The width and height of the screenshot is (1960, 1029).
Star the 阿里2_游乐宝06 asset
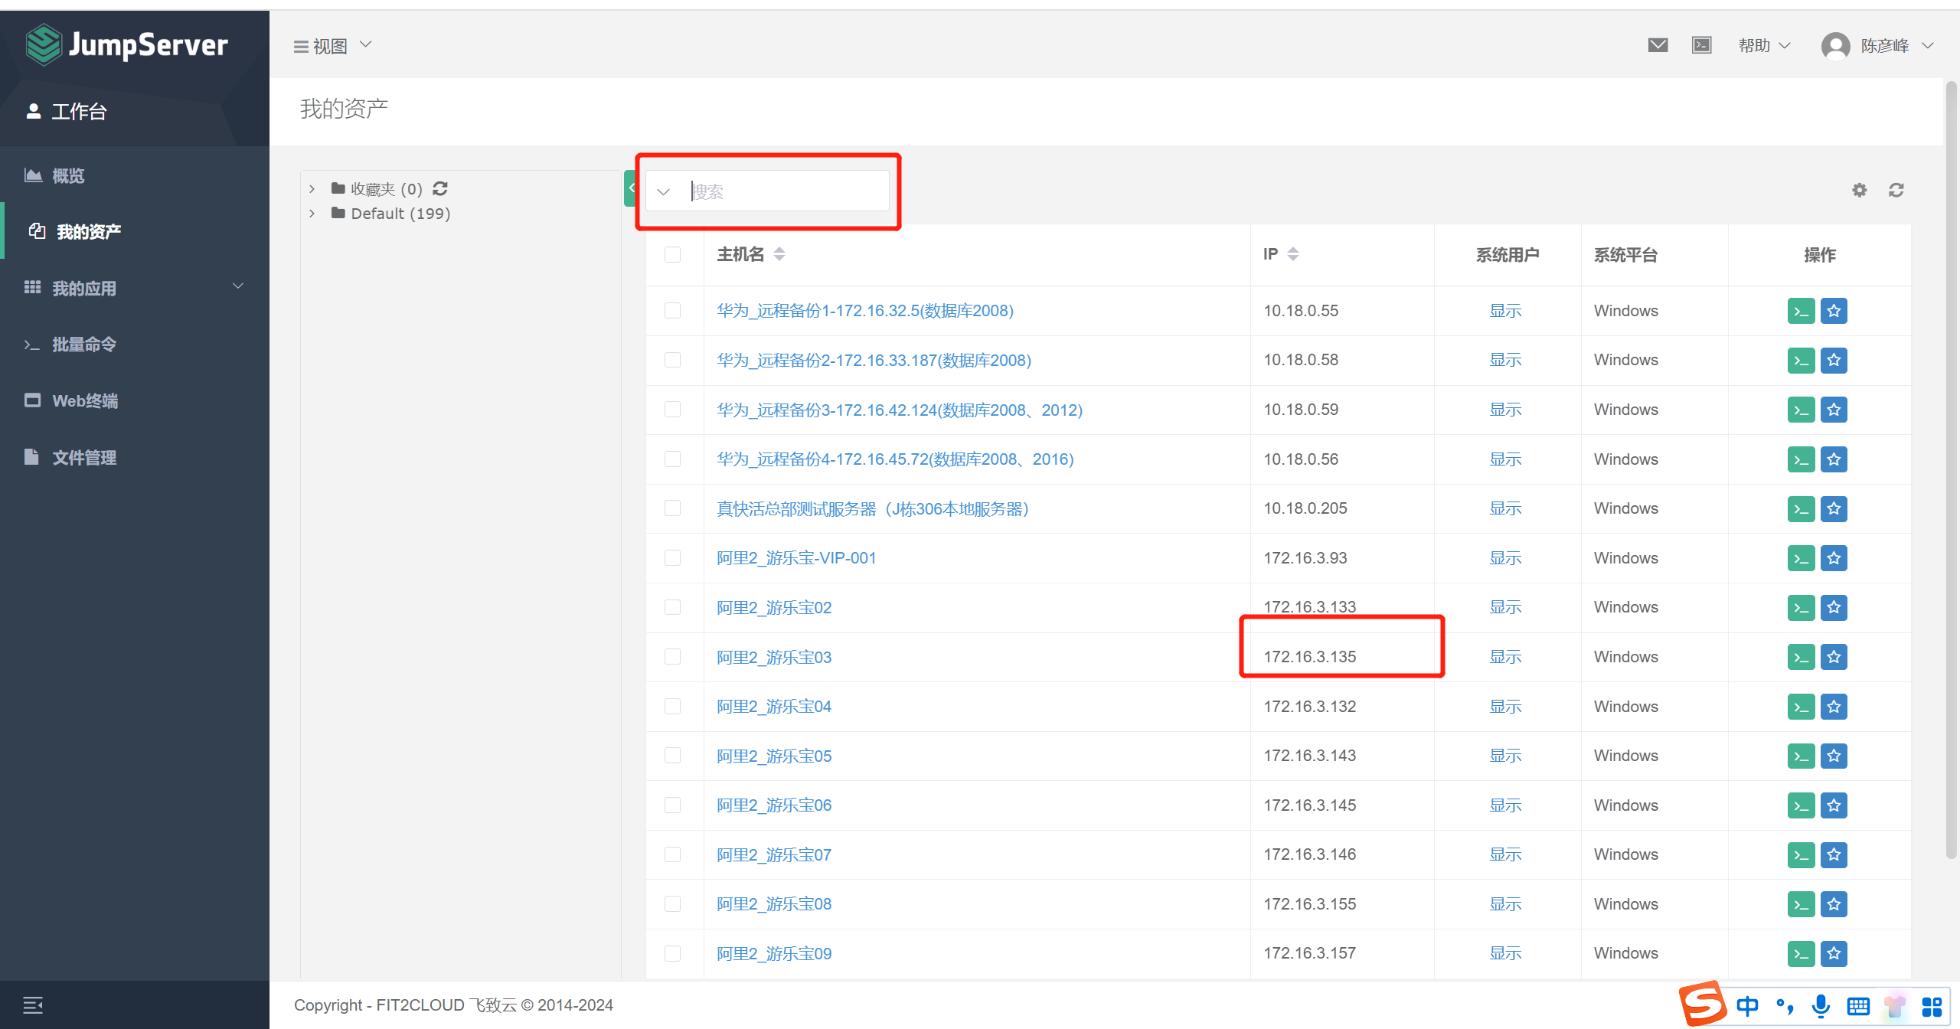[1834, 805]
